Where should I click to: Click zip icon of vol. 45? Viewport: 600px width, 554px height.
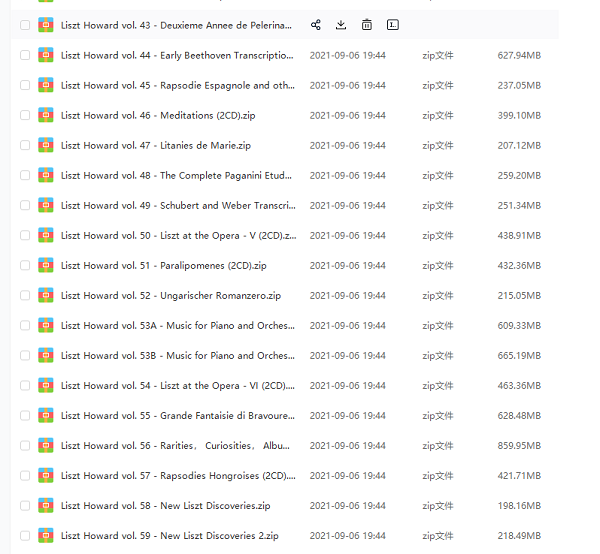(46, 85)
